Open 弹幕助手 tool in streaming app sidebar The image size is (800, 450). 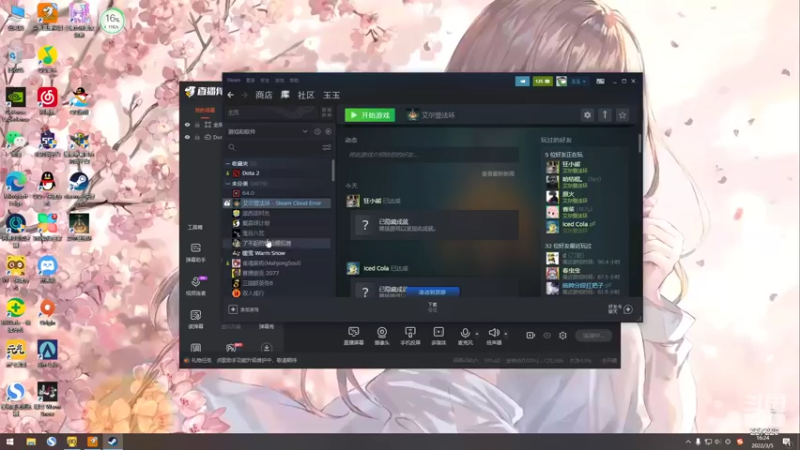coord(195,253)
